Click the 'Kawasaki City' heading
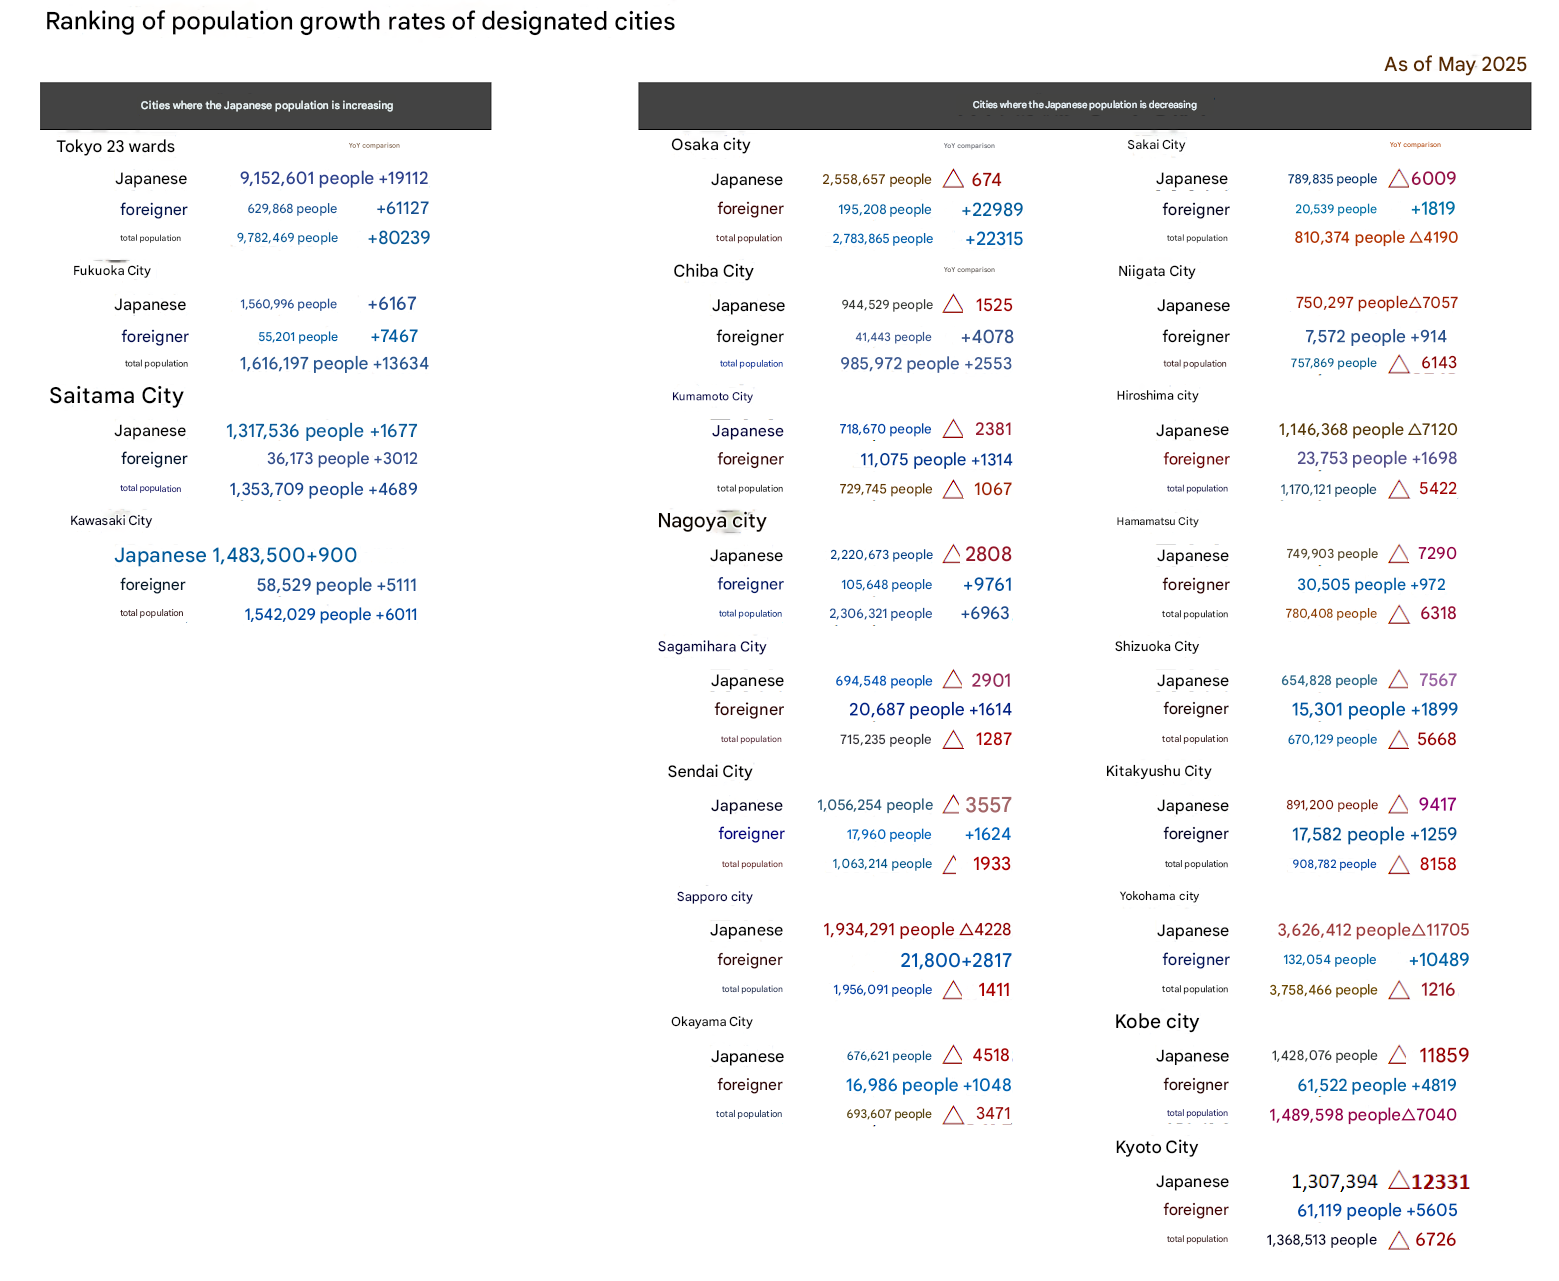 click(x=111, y=521)
